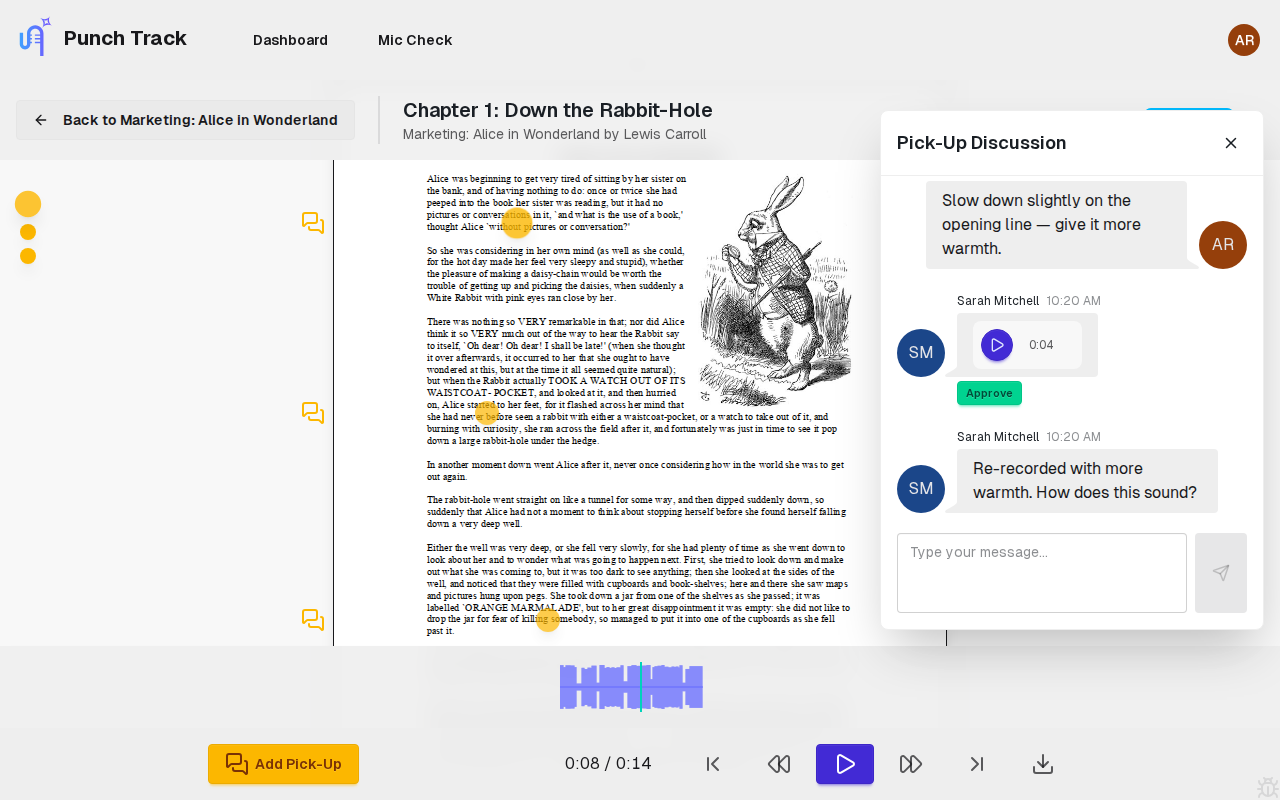Screen dimensions: 1280x800
Task: Download the chapter audio file
Action: coord(1042,763)
